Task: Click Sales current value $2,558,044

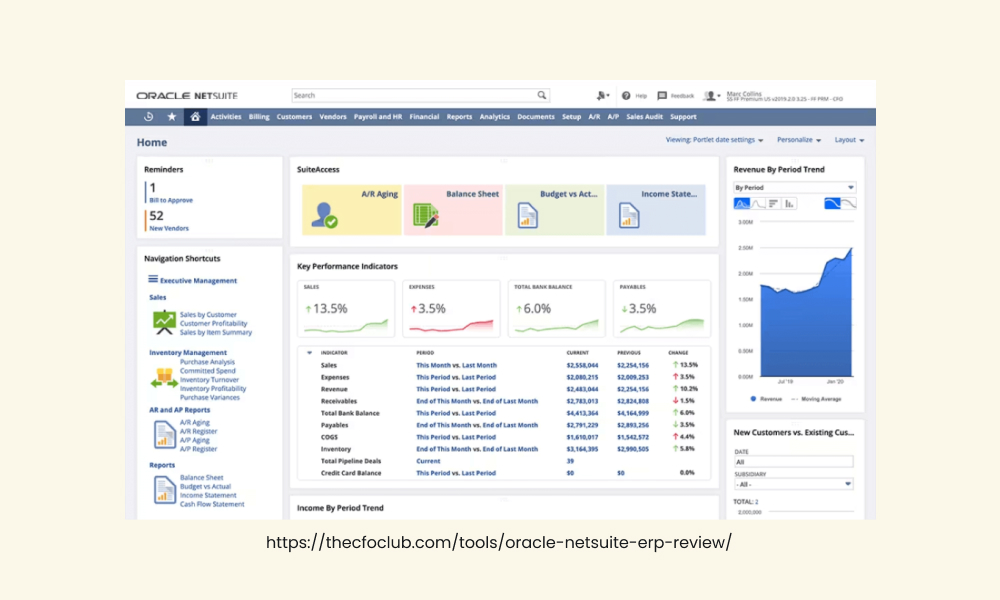Action: (582, 365)
